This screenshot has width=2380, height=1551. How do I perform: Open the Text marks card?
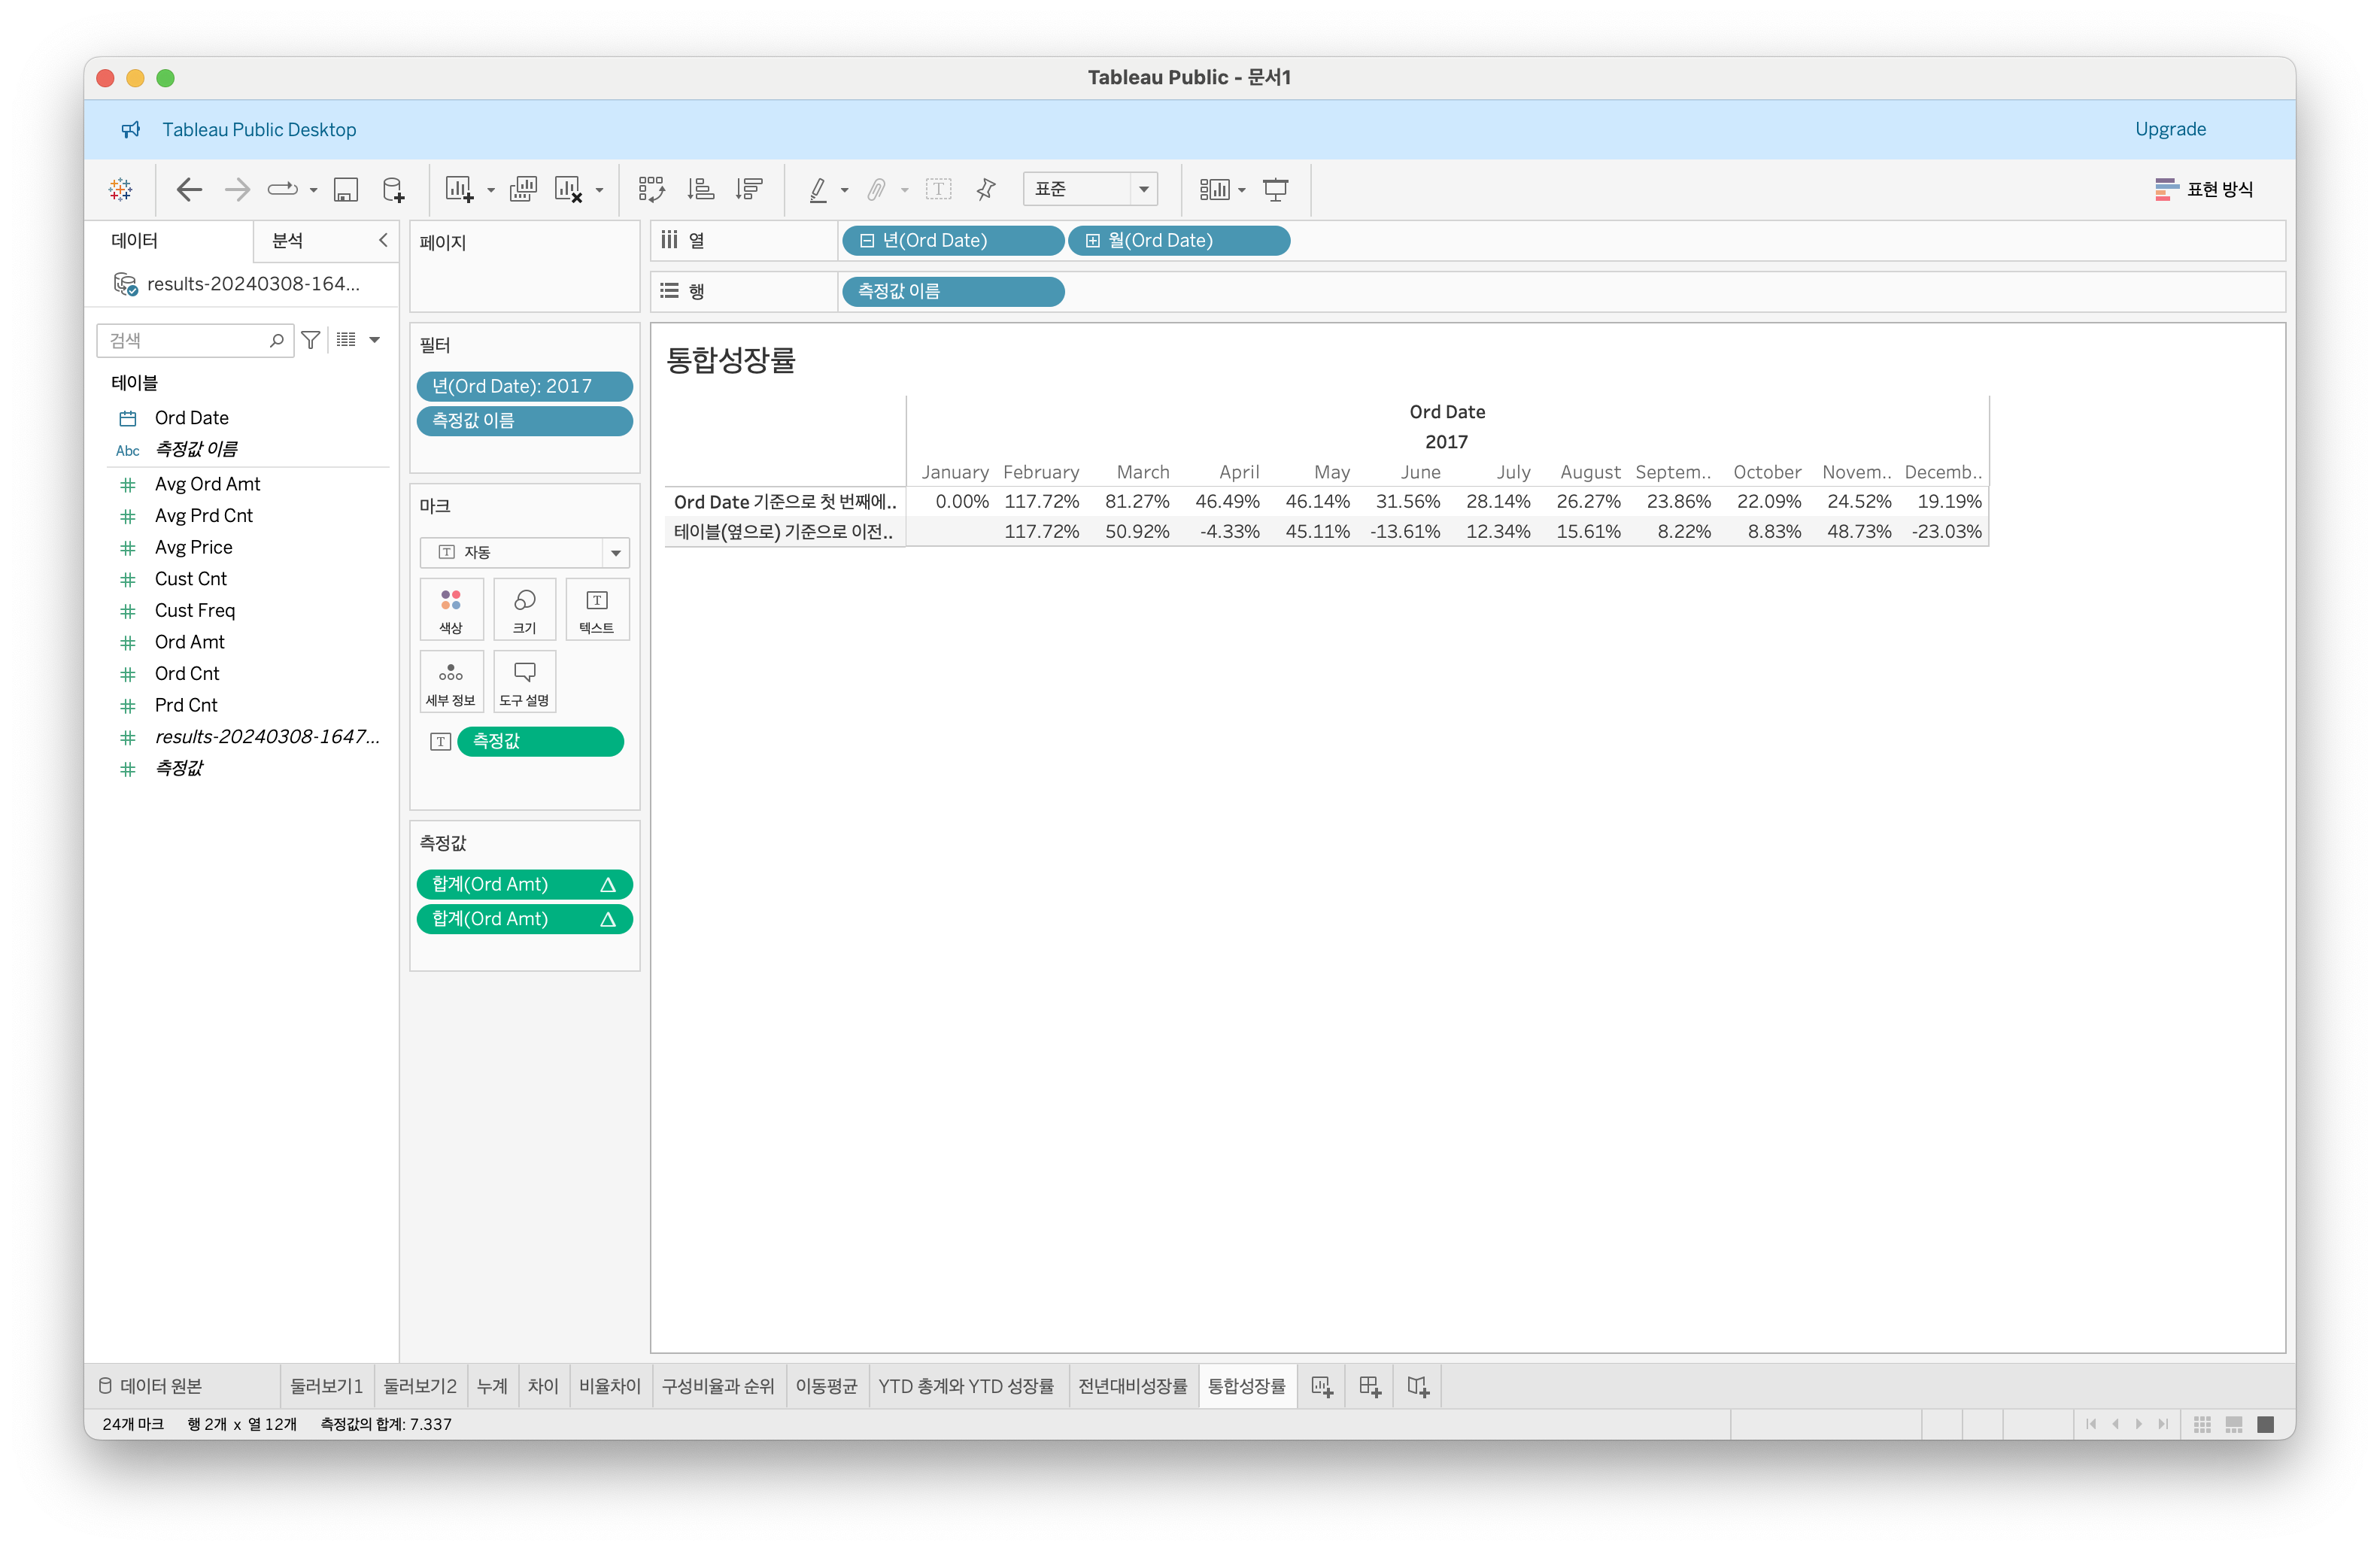tap(597, 609)
